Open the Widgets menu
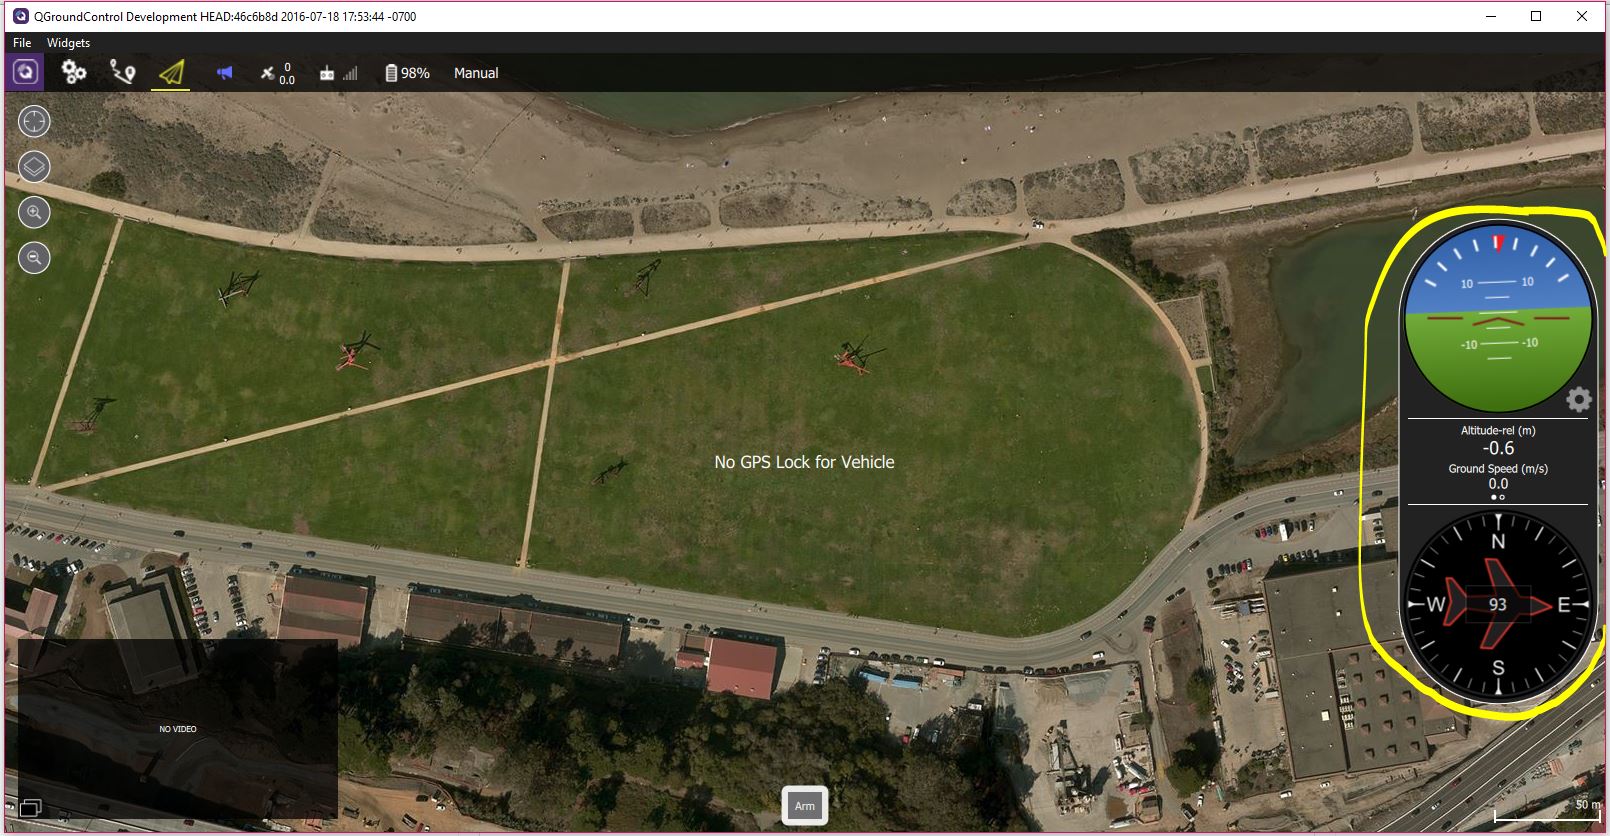This screenshot has width=1610, height=836. click(68, 43)
